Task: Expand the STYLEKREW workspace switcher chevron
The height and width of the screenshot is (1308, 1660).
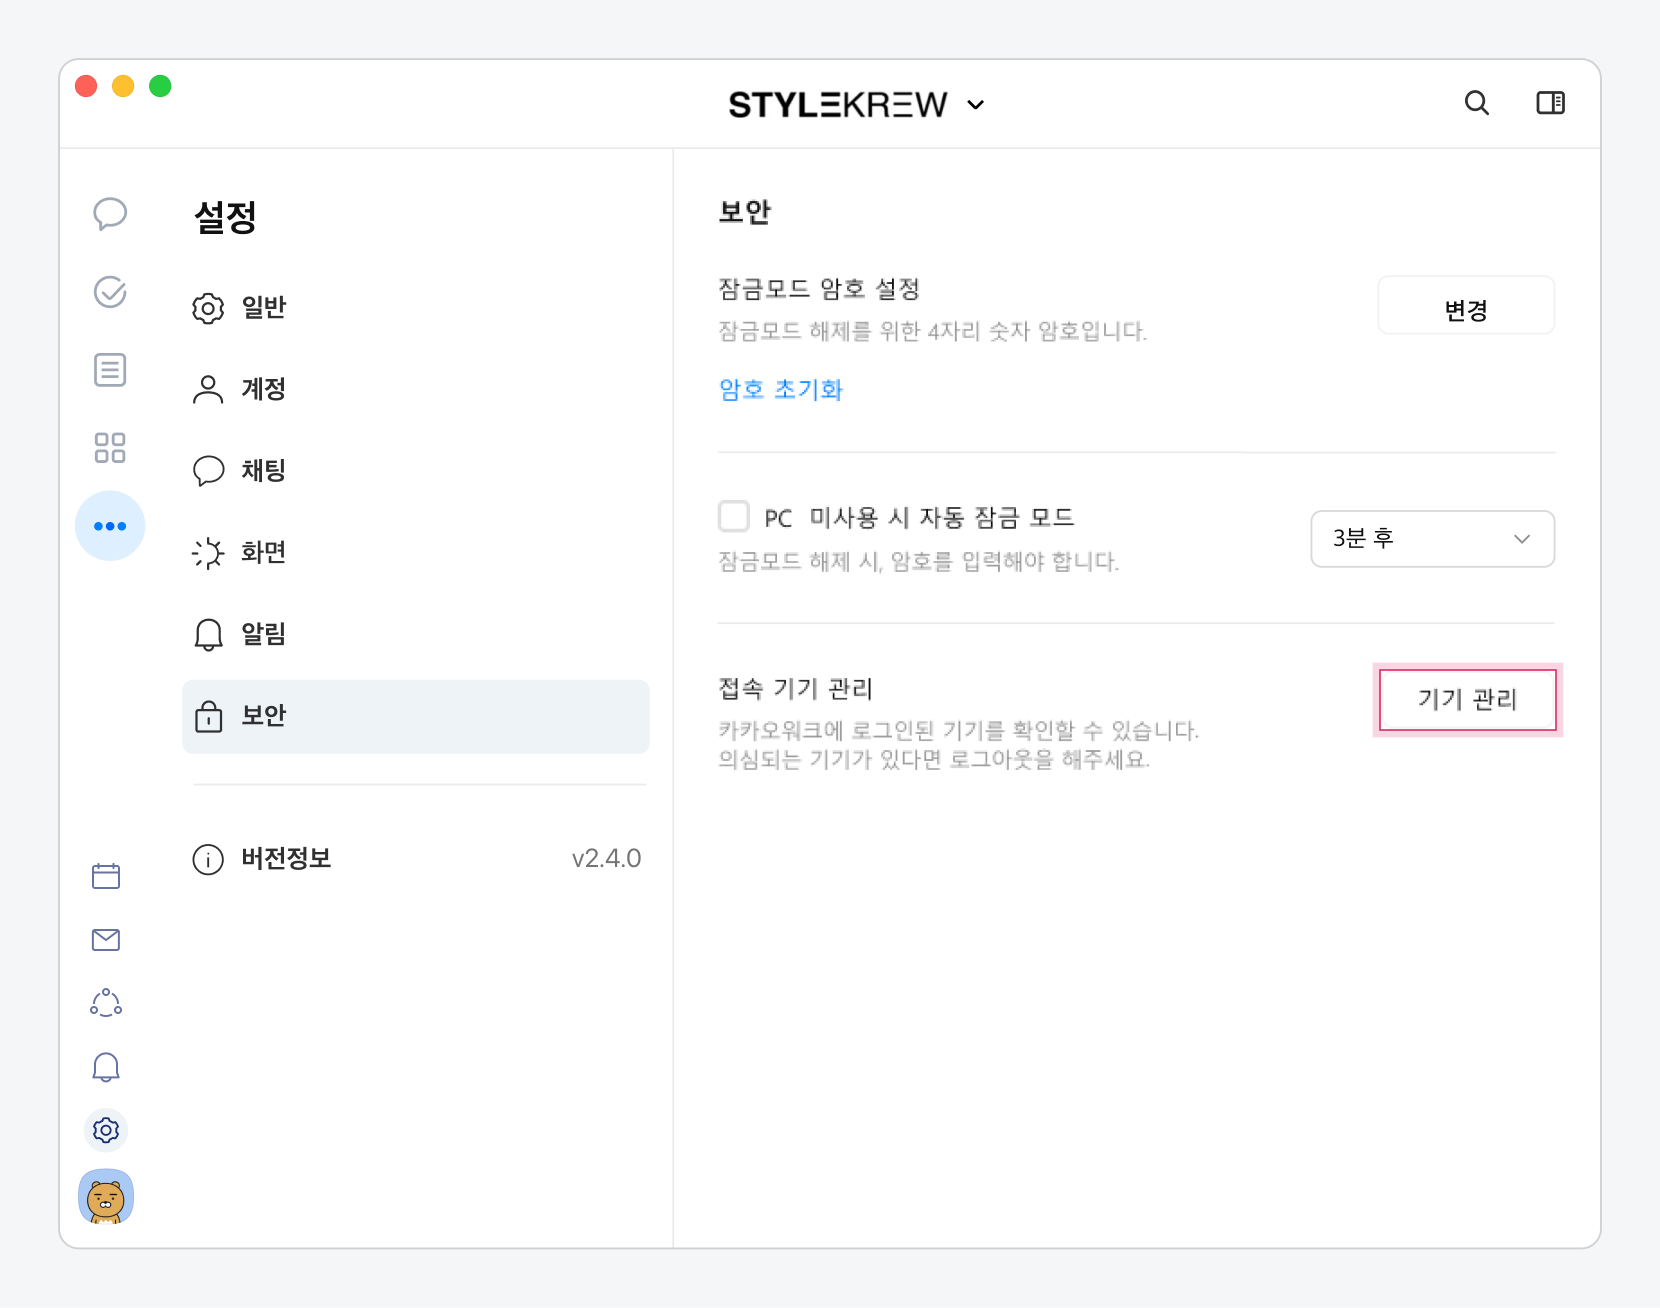Action: tap(976, 105)
